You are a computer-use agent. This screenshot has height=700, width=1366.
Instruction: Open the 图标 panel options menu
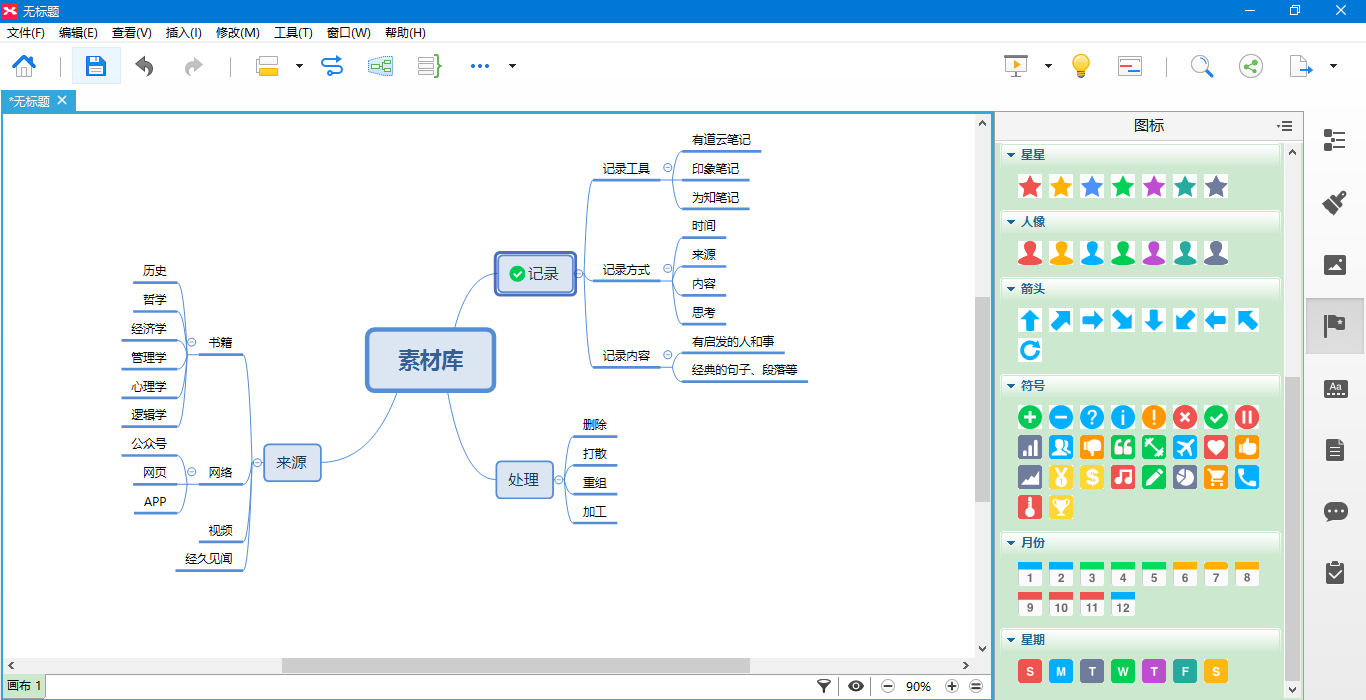(x=1285, y=126)
